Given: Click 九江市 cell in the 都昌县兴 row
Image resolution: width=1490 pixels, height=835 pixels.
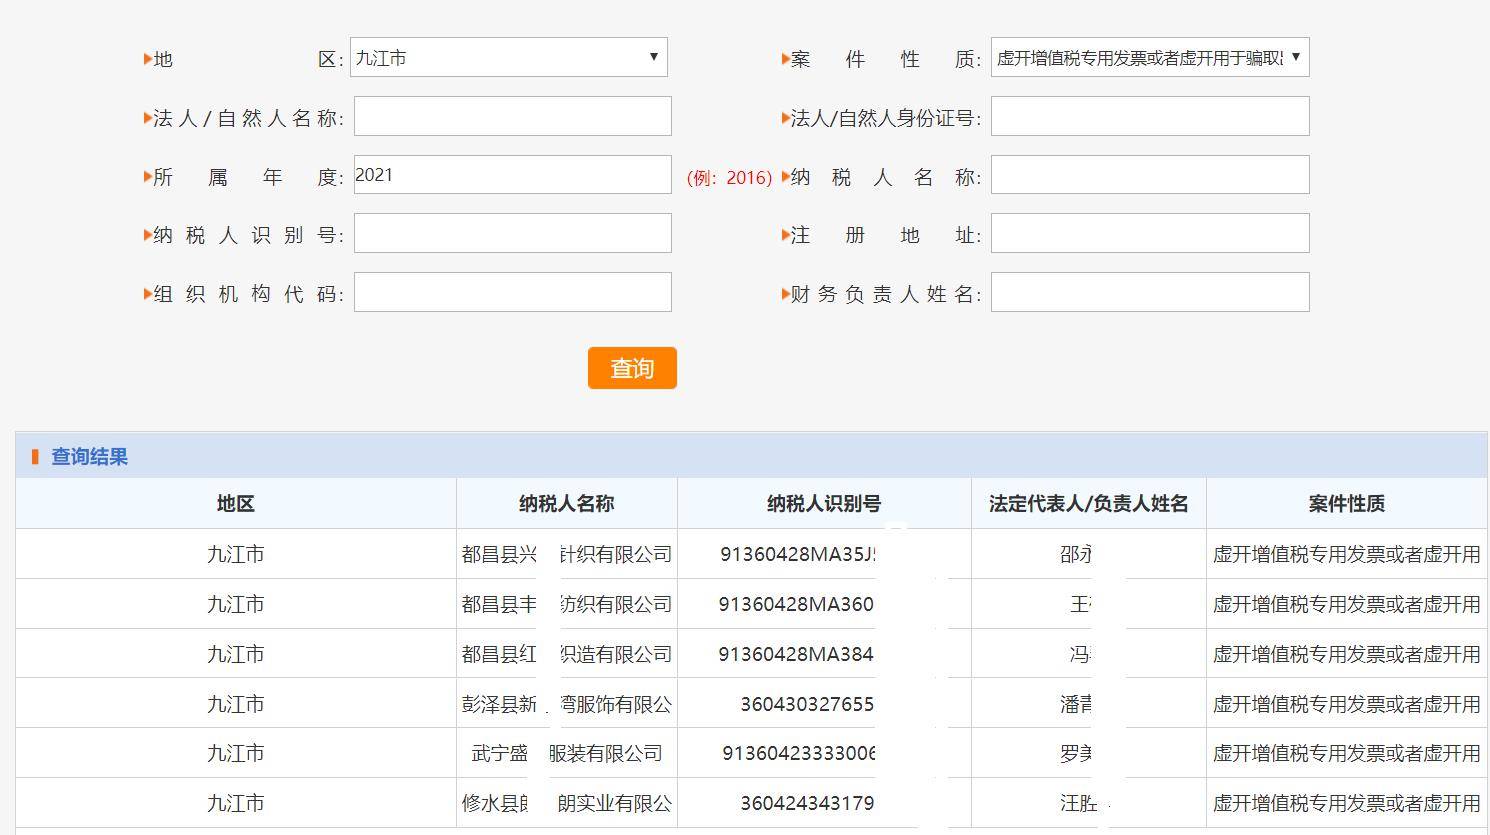Looking at the screenshot, I should (x=236, y=554).
